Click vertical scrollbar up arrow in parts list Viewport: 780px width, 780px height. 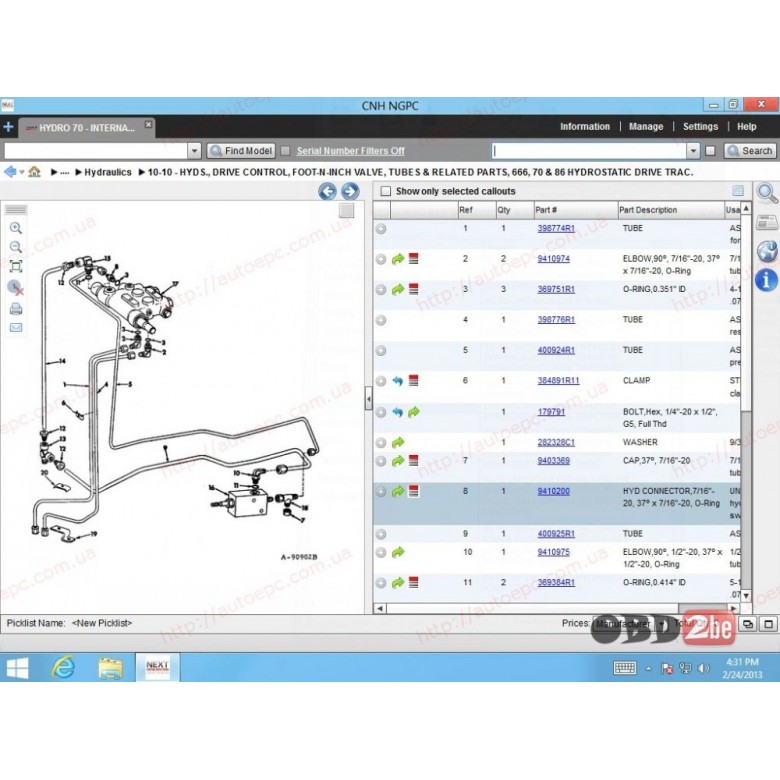(x=746, y=208)
